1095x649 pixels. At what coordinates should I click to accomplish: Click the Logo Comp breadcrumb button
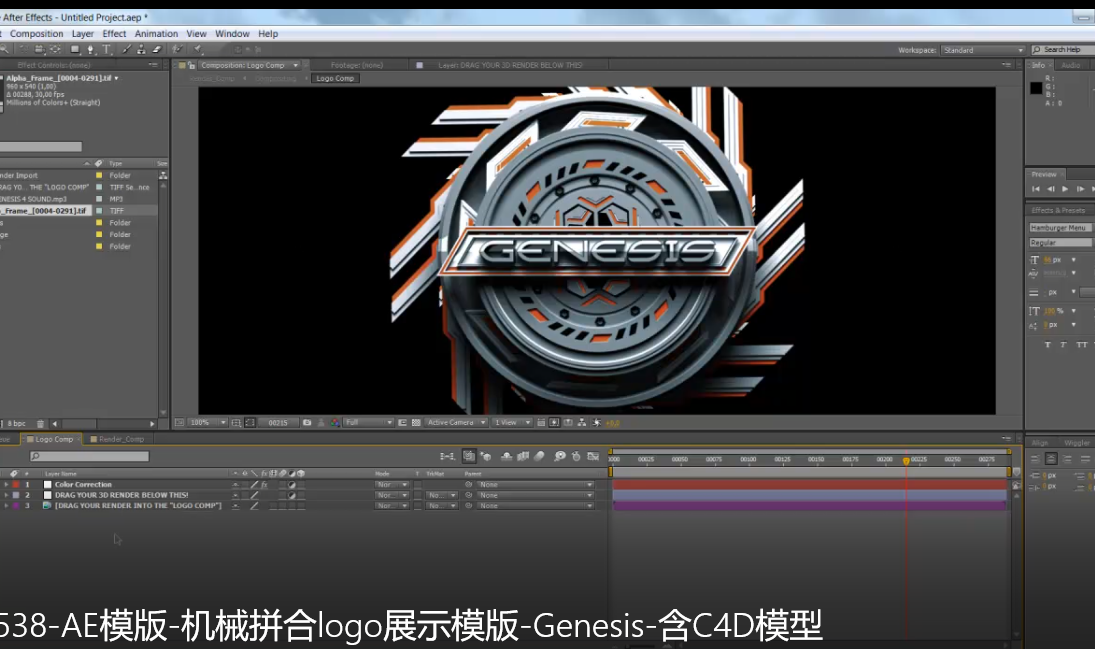tap(334, 78)
